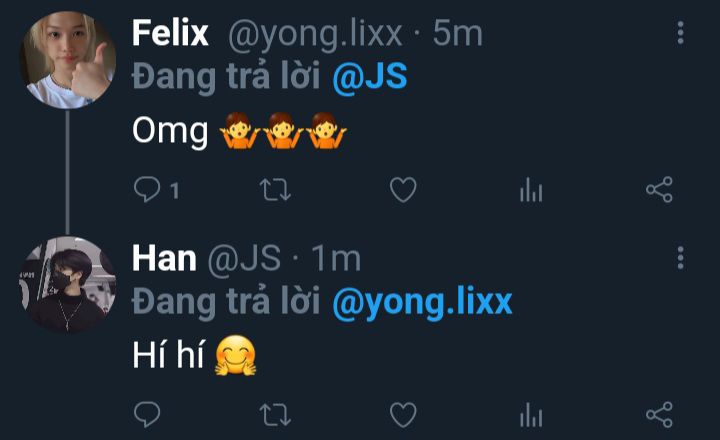Open three-dot menu on Felix's tweet
Viewport: 720px width, 440px height.
click(x=681, y=33)
